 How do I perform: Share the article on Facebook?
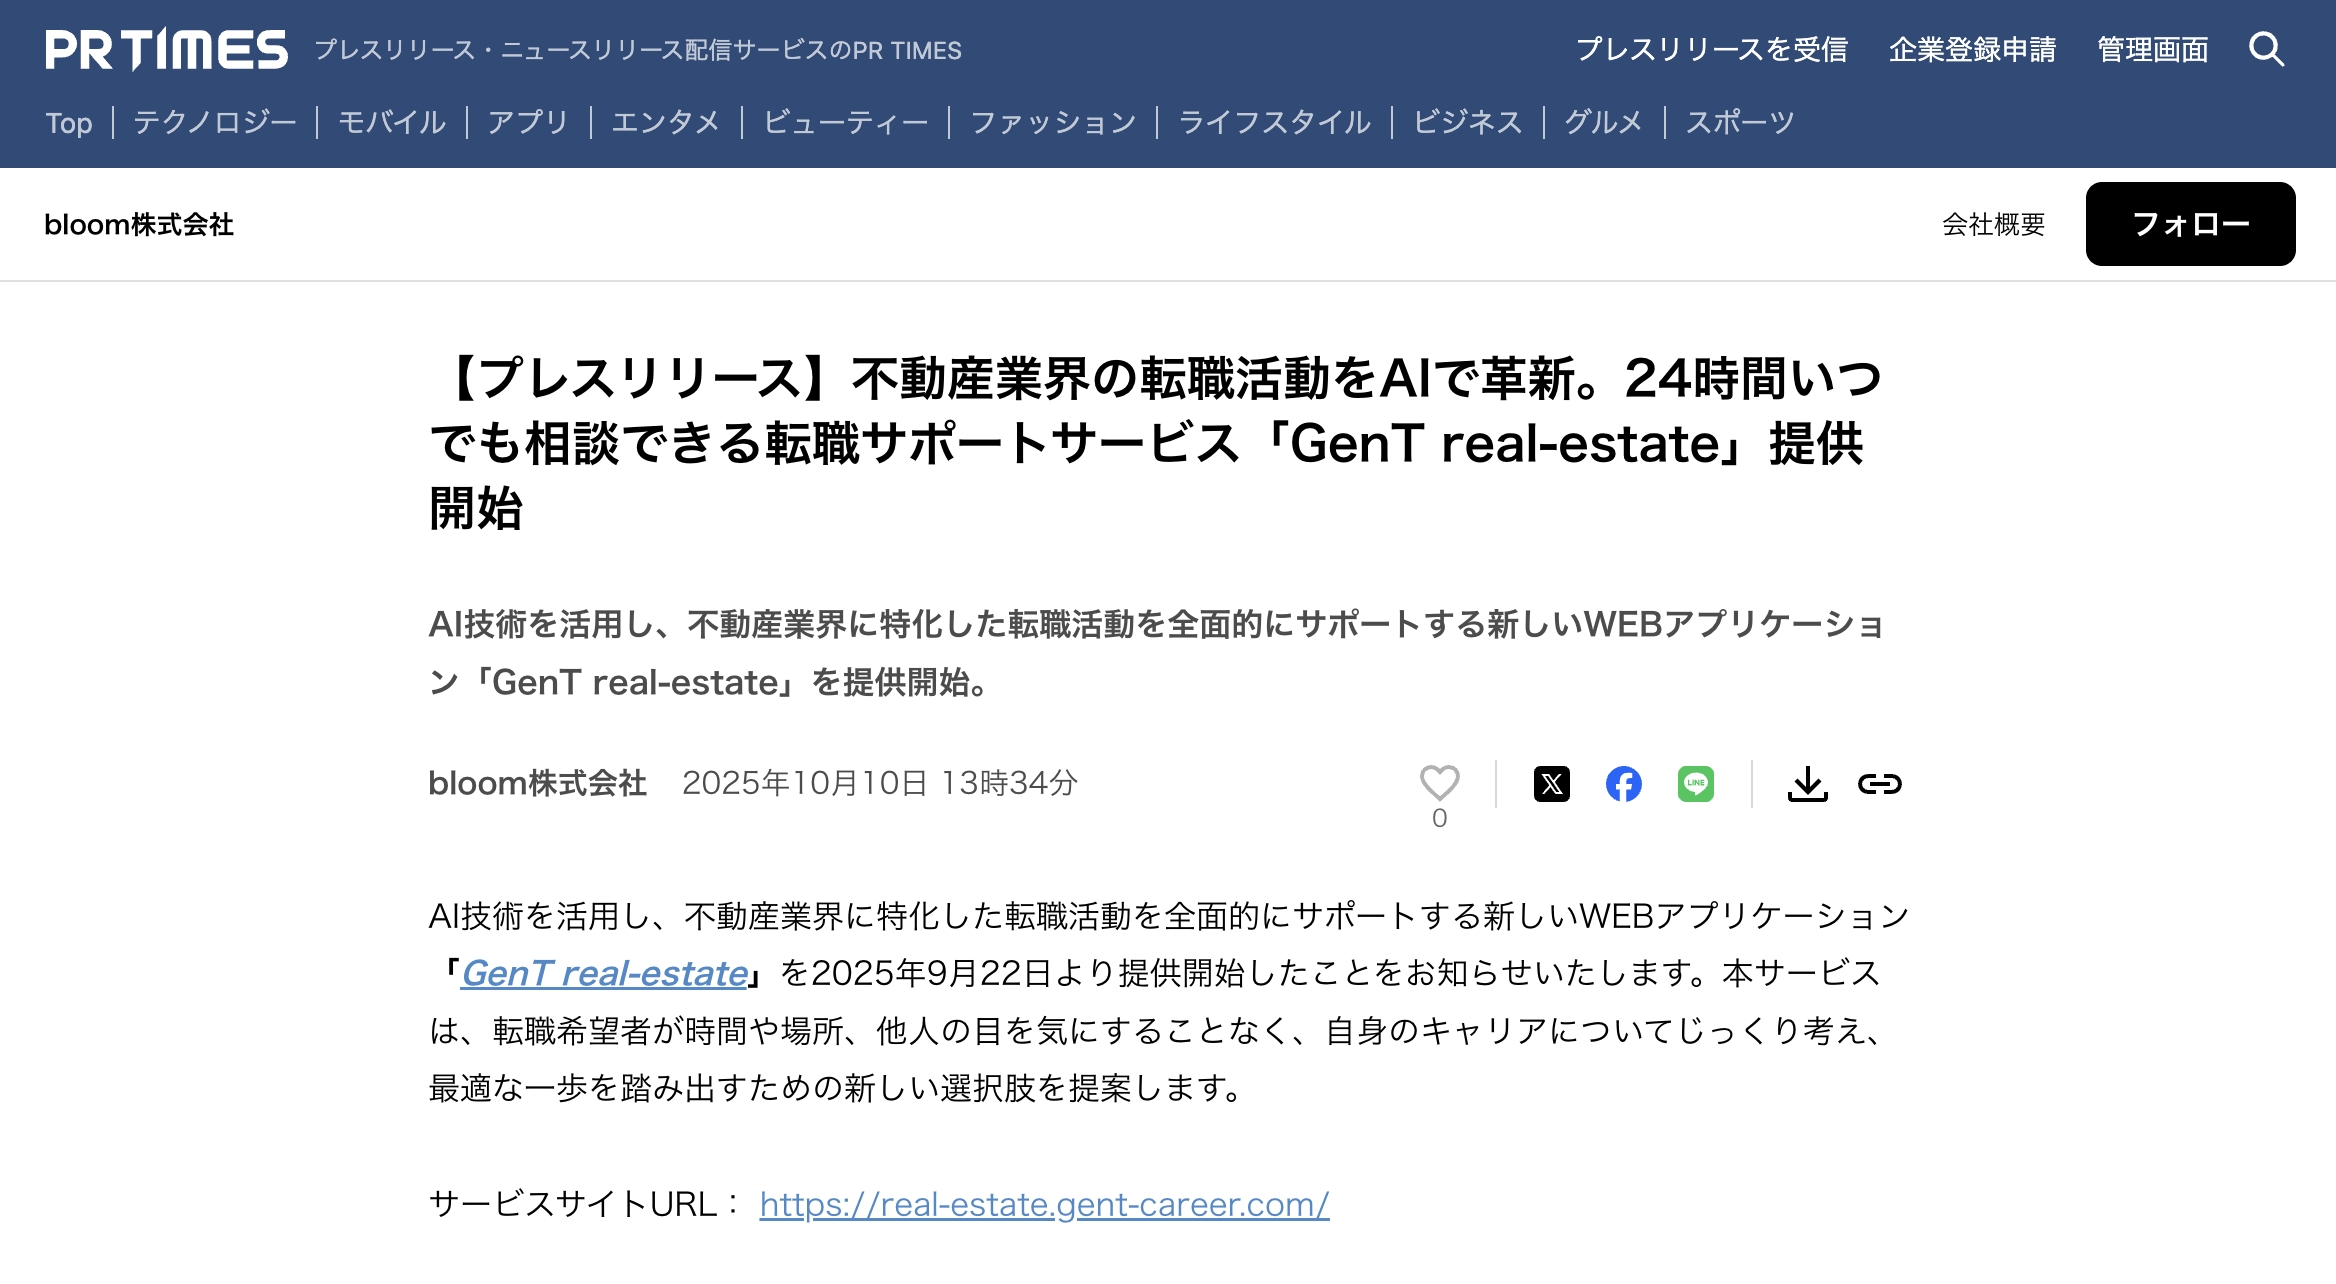(1623, 784)
